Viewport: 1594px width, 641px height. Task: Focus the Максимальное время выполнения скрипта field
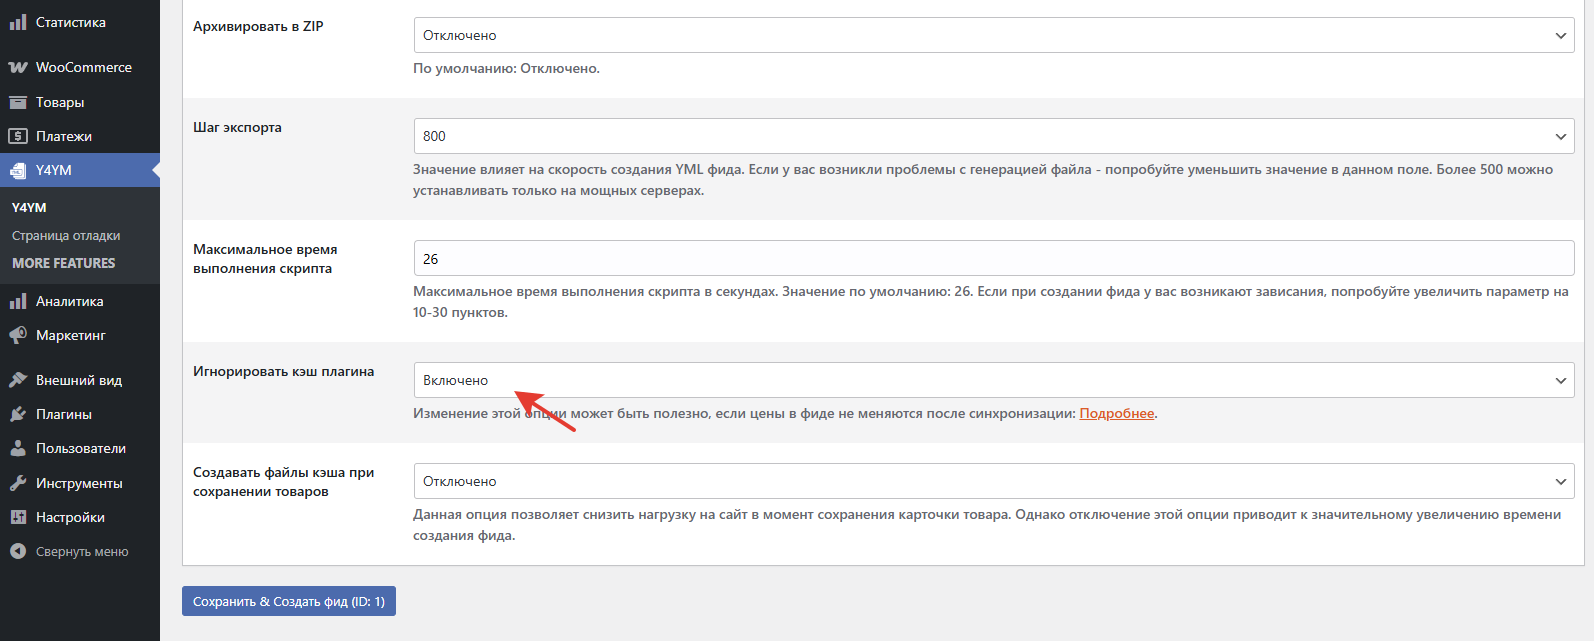[x=993, y=258]
